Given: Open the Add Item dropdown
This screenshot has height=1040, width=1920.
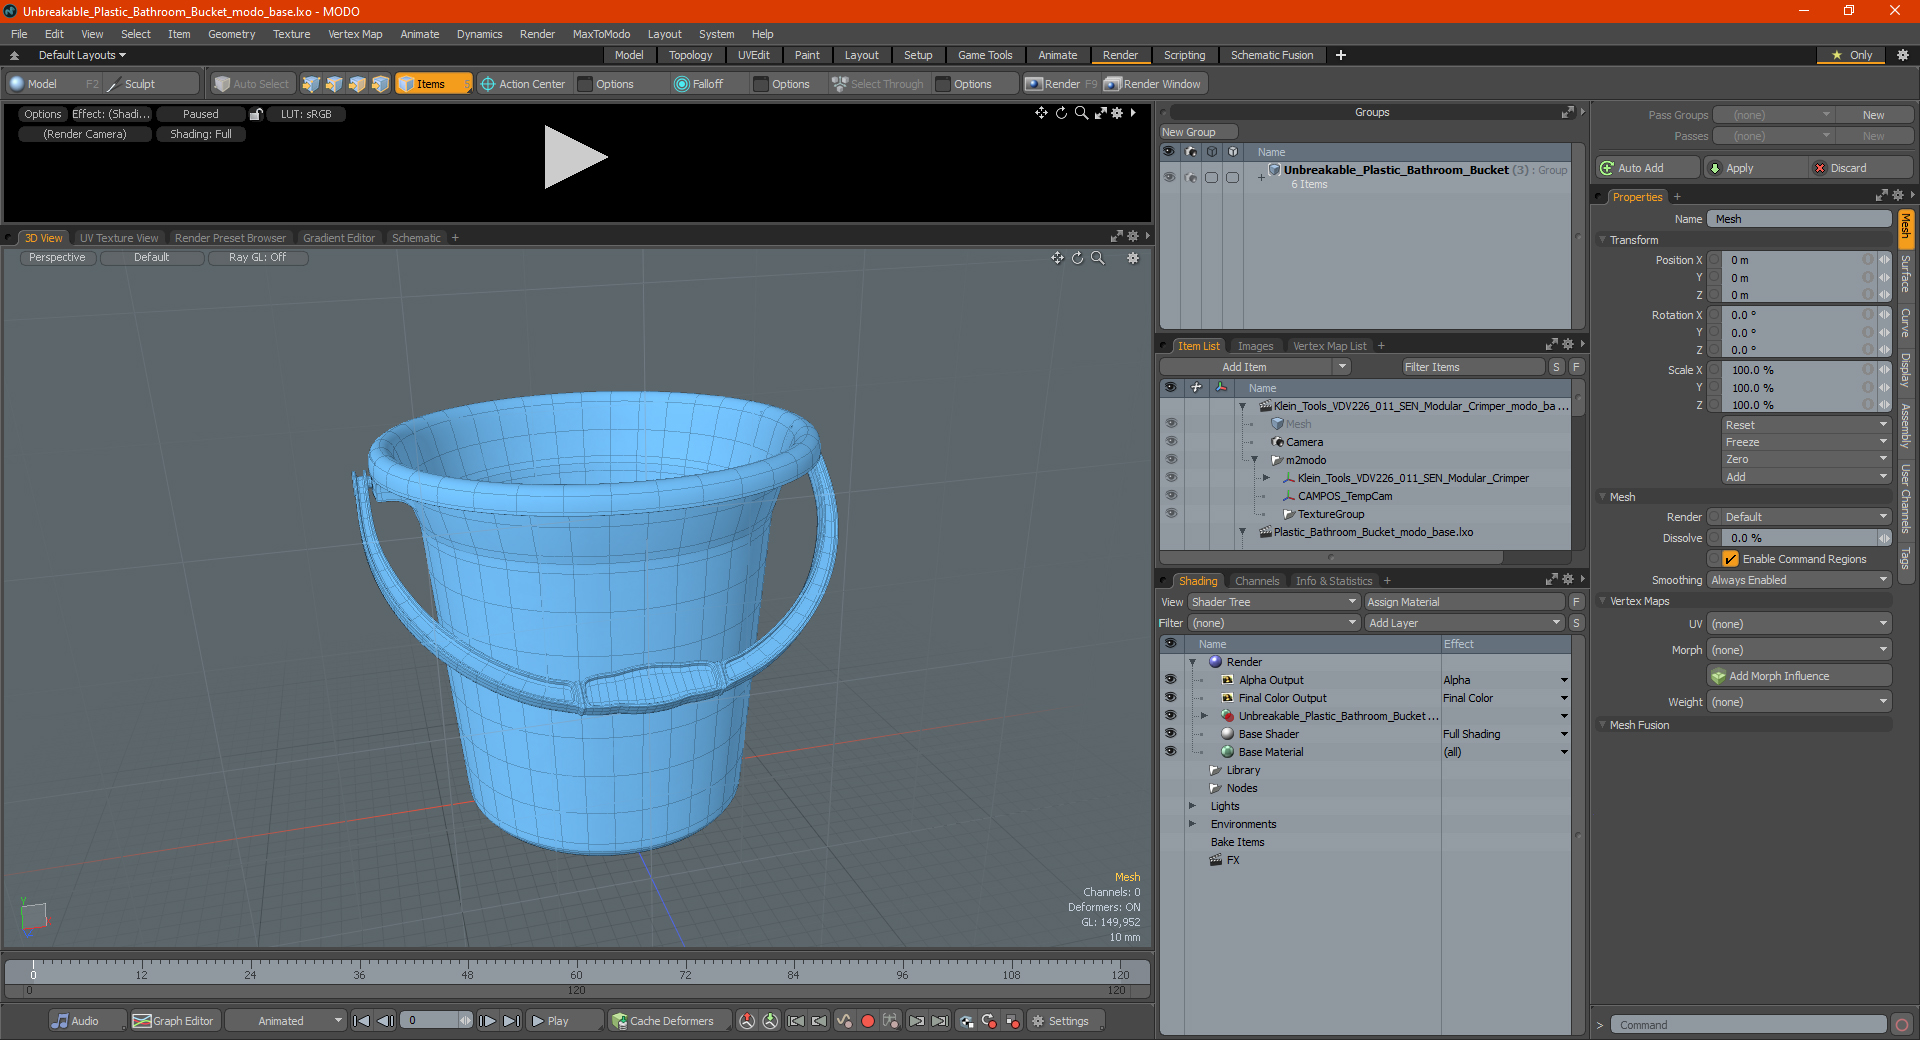Looking at the screenshot, I should (x=1255, y=367).
